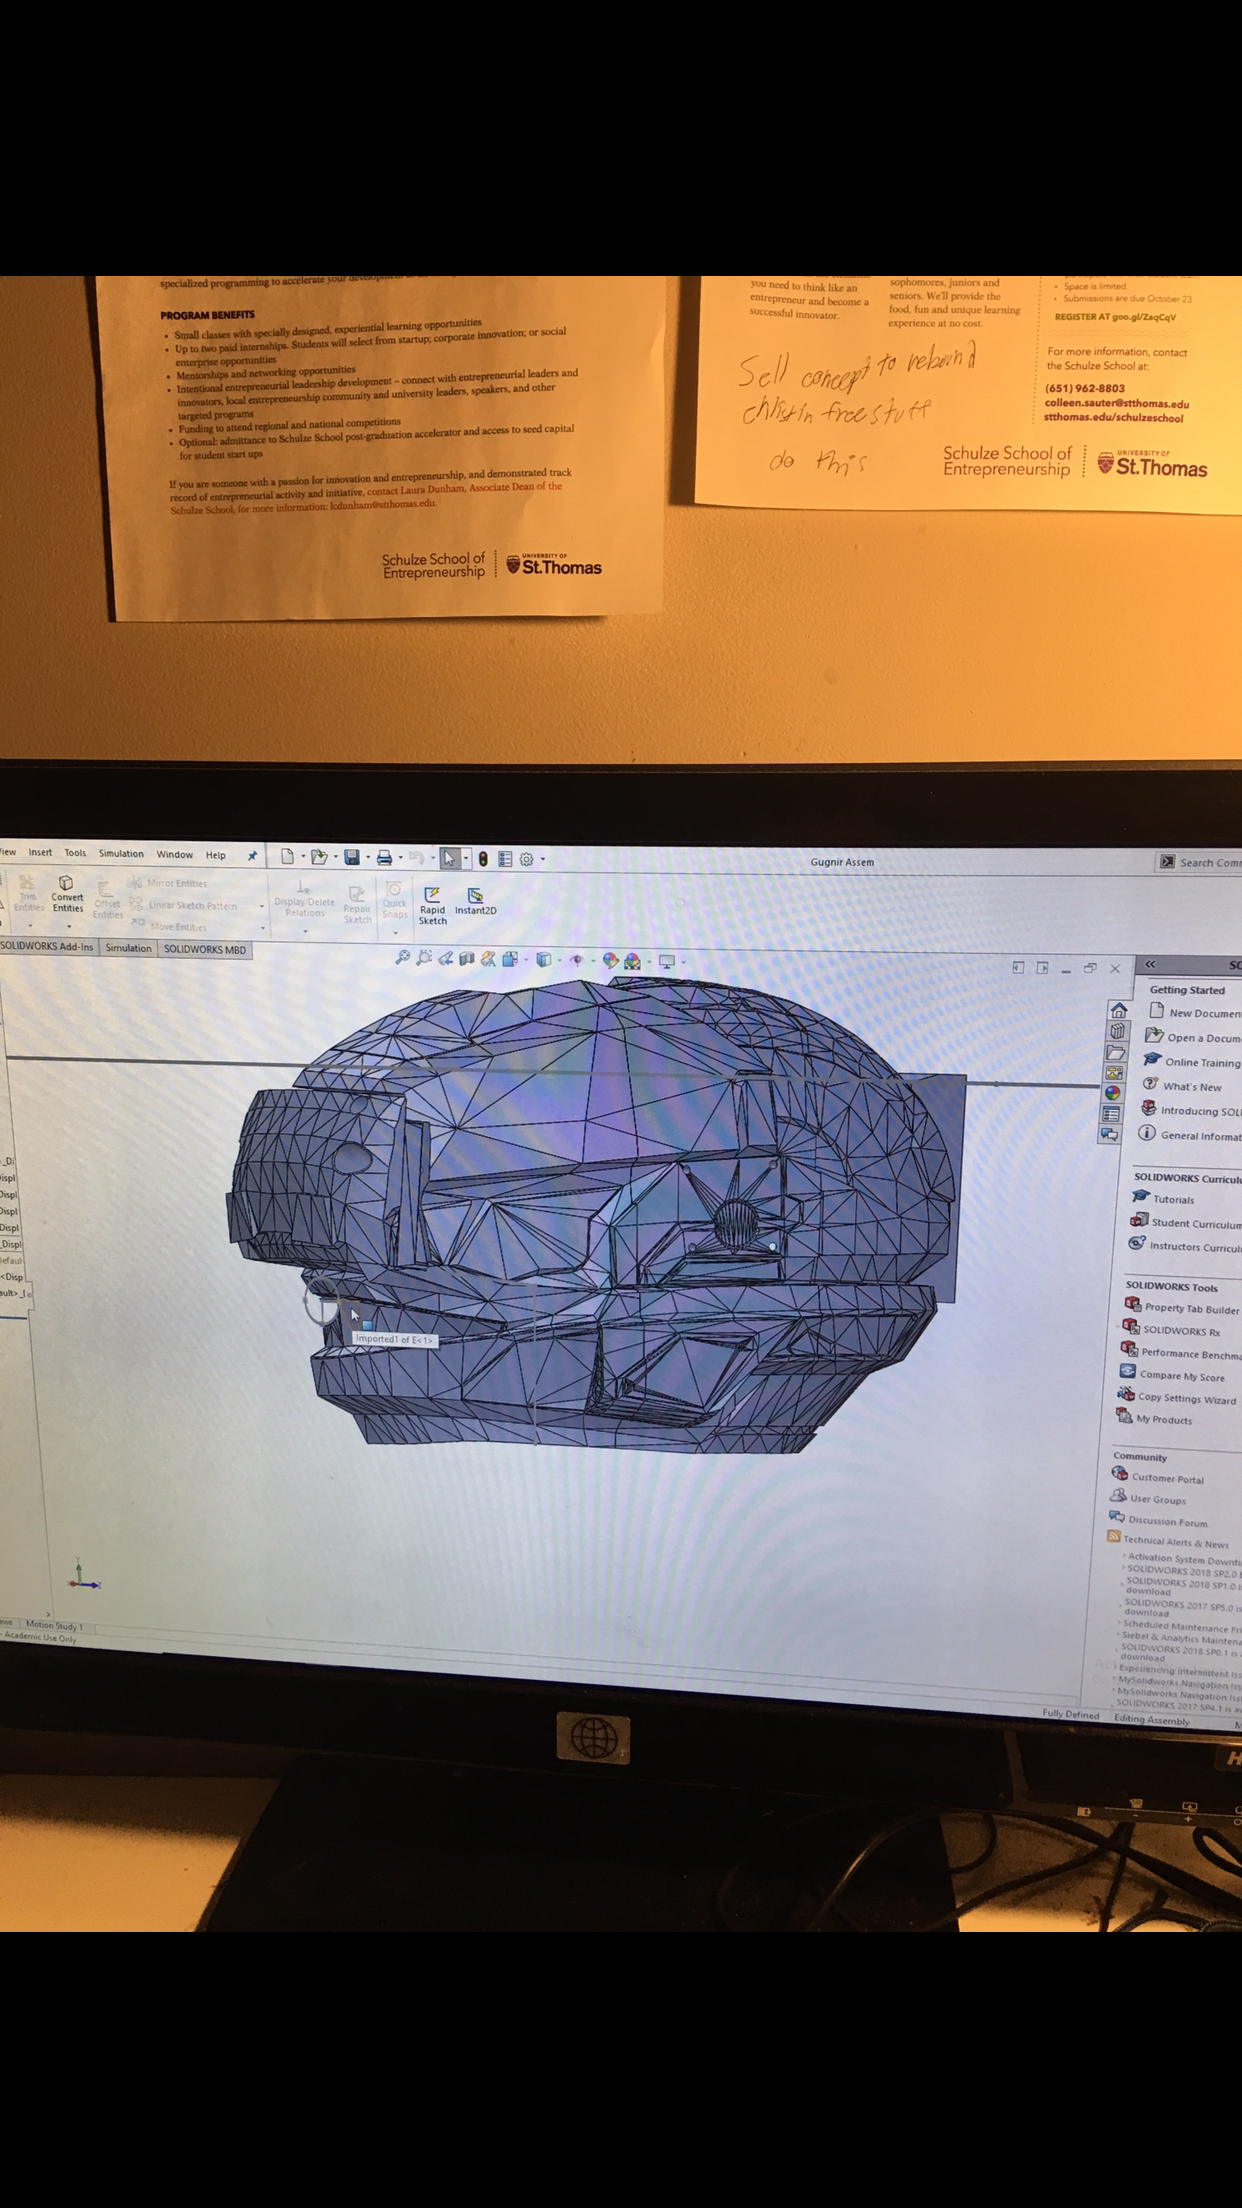
Task: Click the Previous View icon
Action: tap(445, 958)
